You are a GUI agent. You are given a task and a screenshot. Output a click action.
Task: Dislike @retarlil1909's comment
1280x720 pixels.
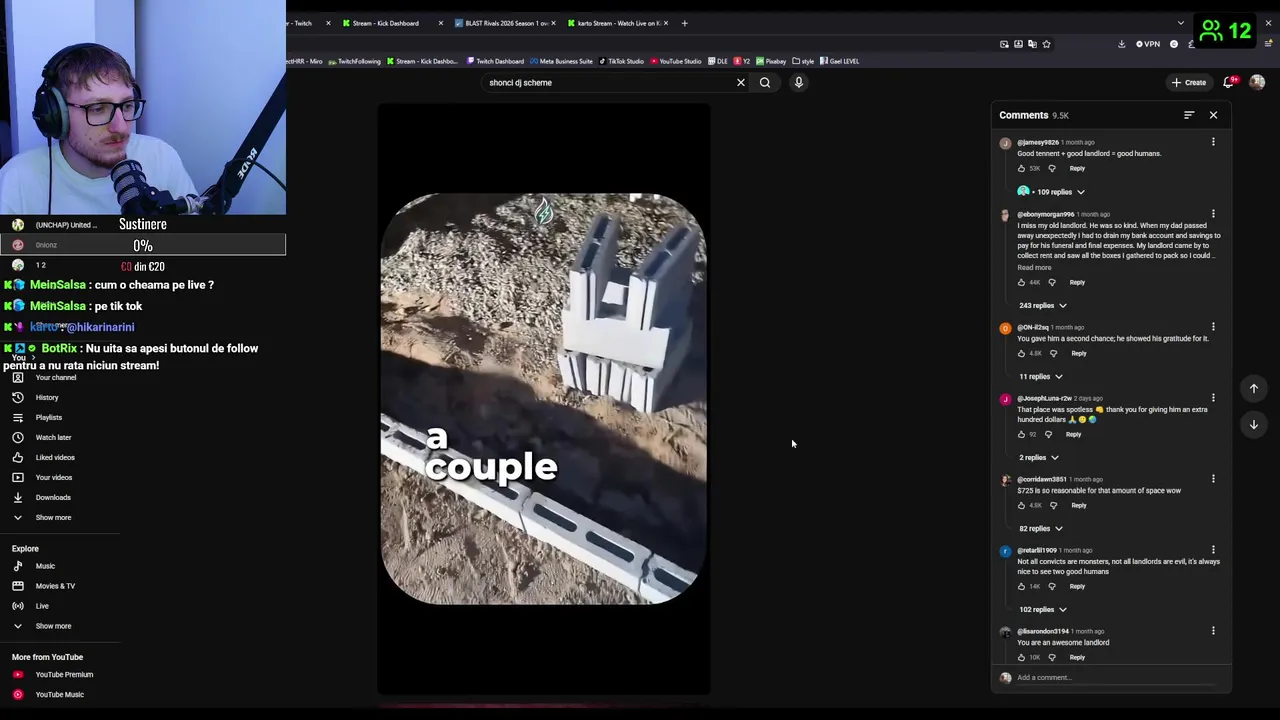coord(1052,586)
